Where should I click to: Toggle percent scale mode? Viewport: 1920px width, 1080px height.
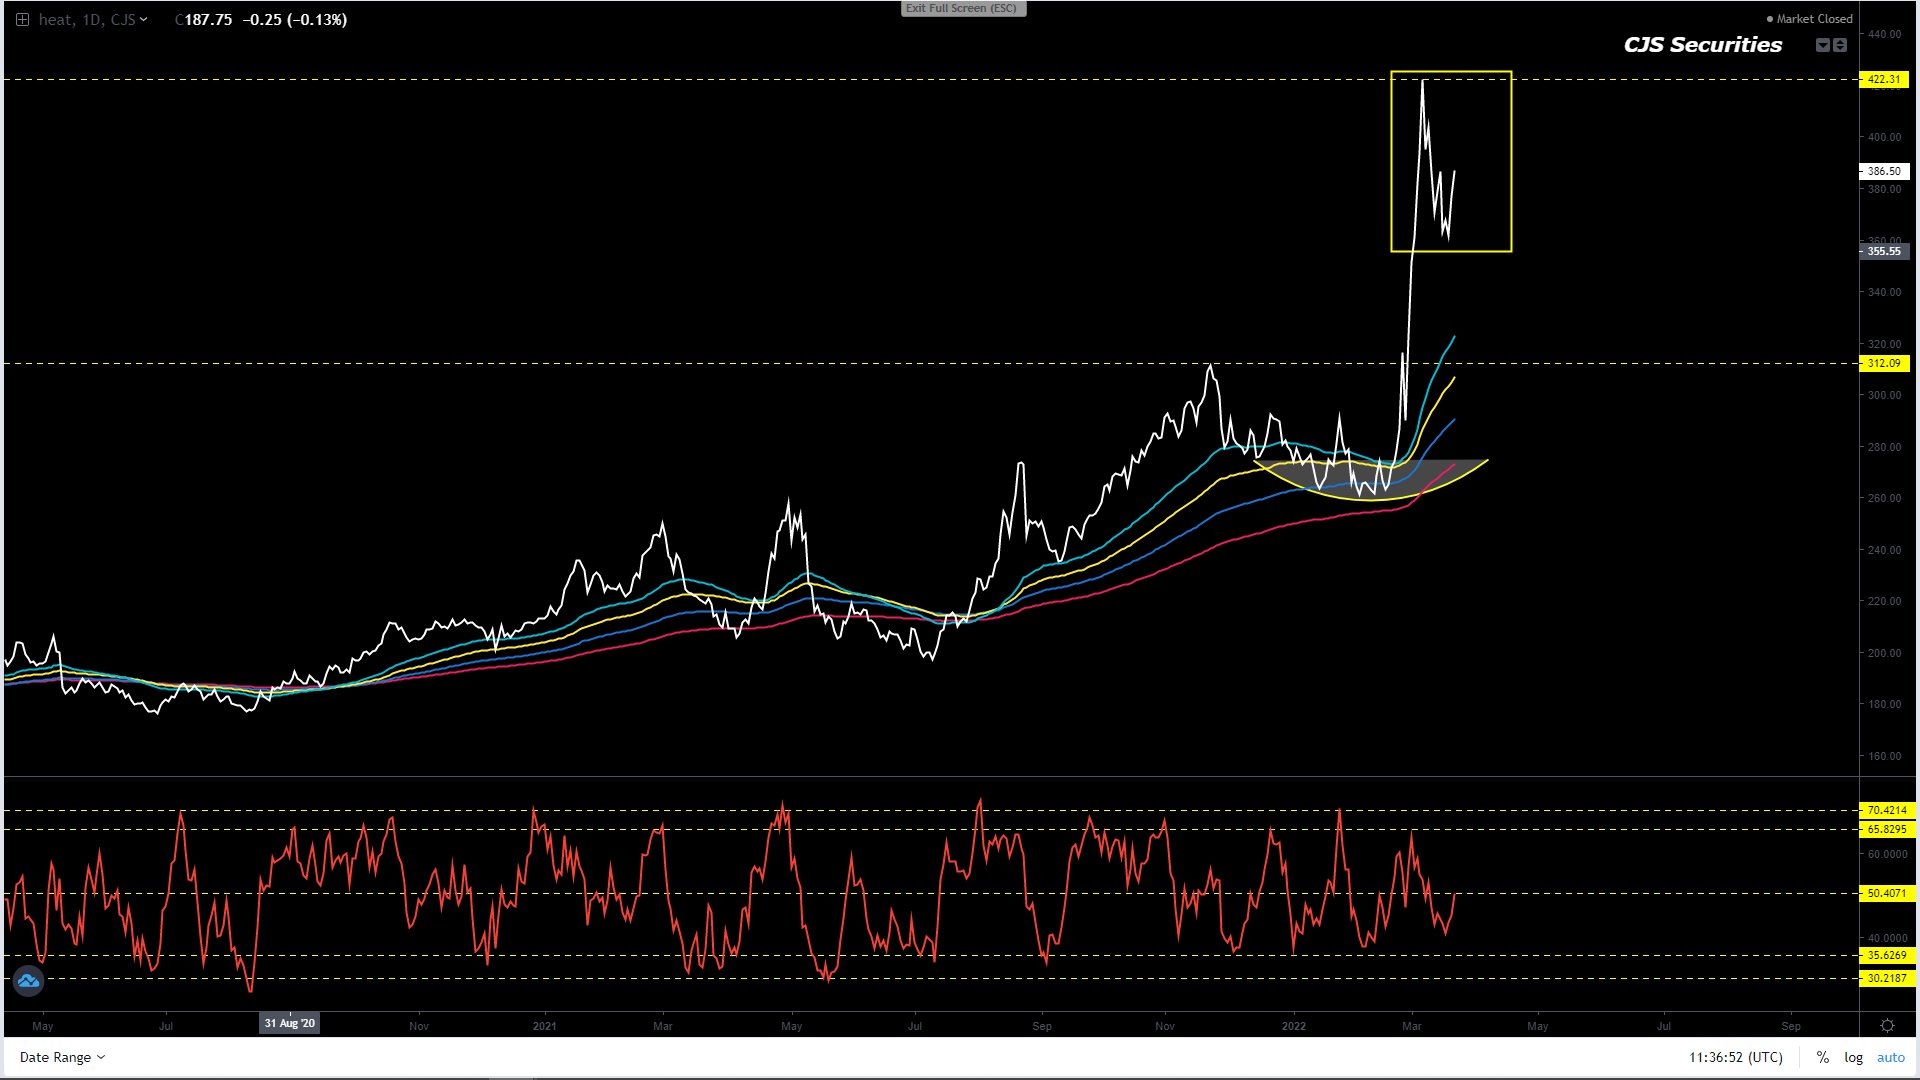1823,1057
